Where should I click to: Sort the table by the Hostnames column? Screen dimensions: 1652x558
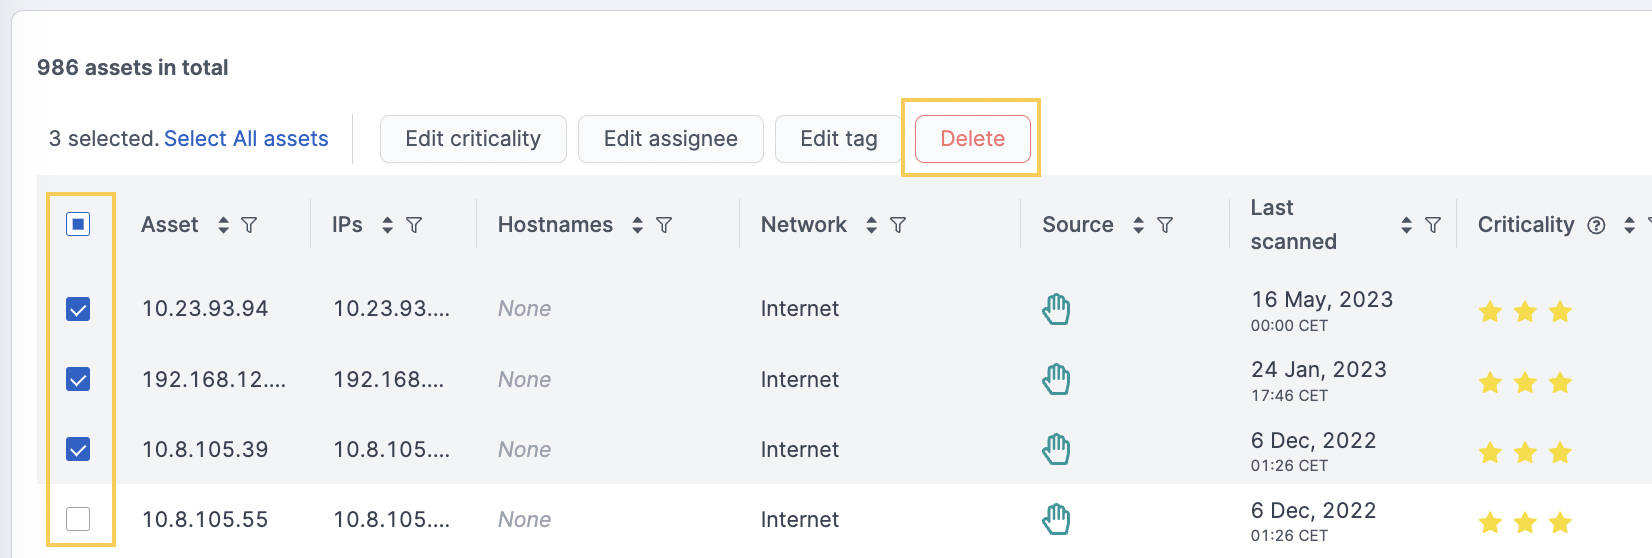(x=638, y=225)
